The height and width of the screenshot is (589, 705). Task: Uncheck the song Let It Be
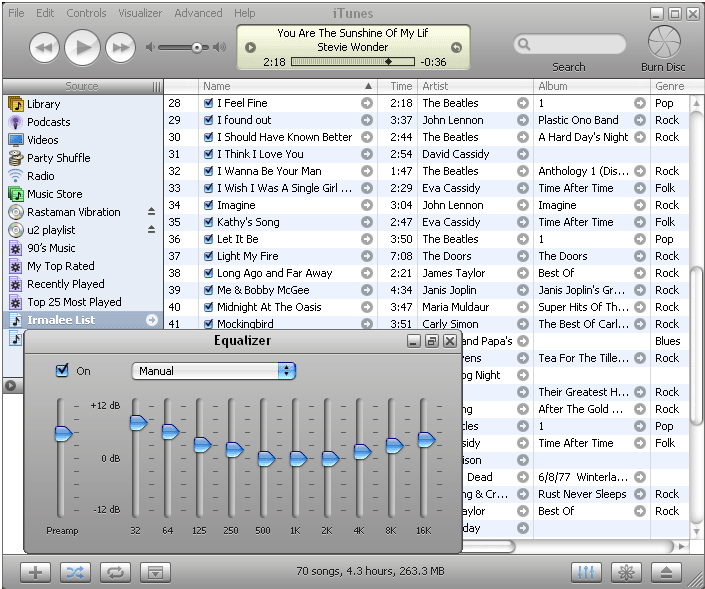208,239
